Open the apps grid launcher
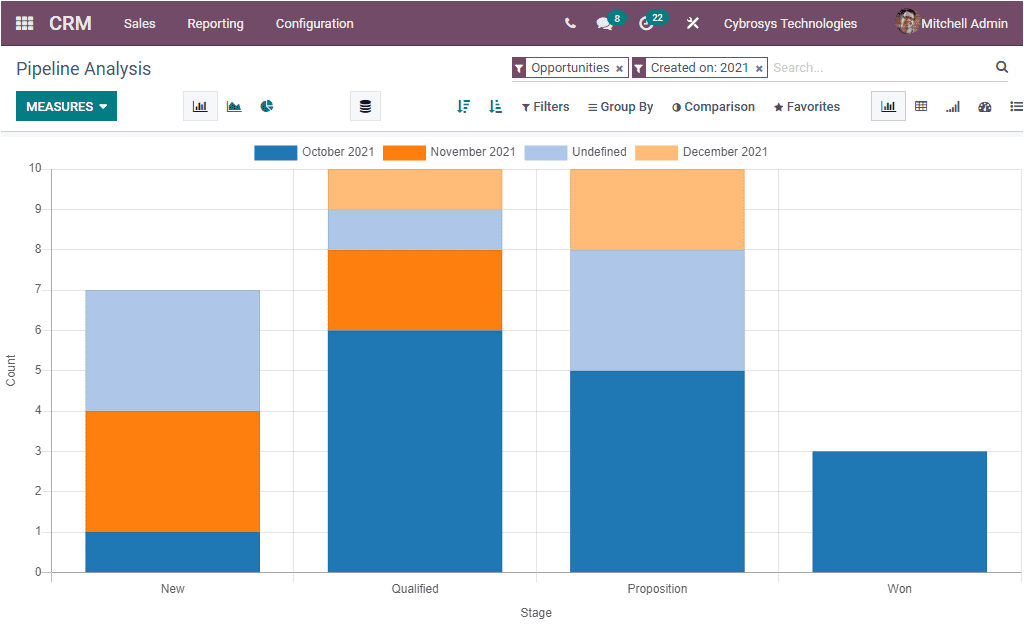 click(22, 23)
